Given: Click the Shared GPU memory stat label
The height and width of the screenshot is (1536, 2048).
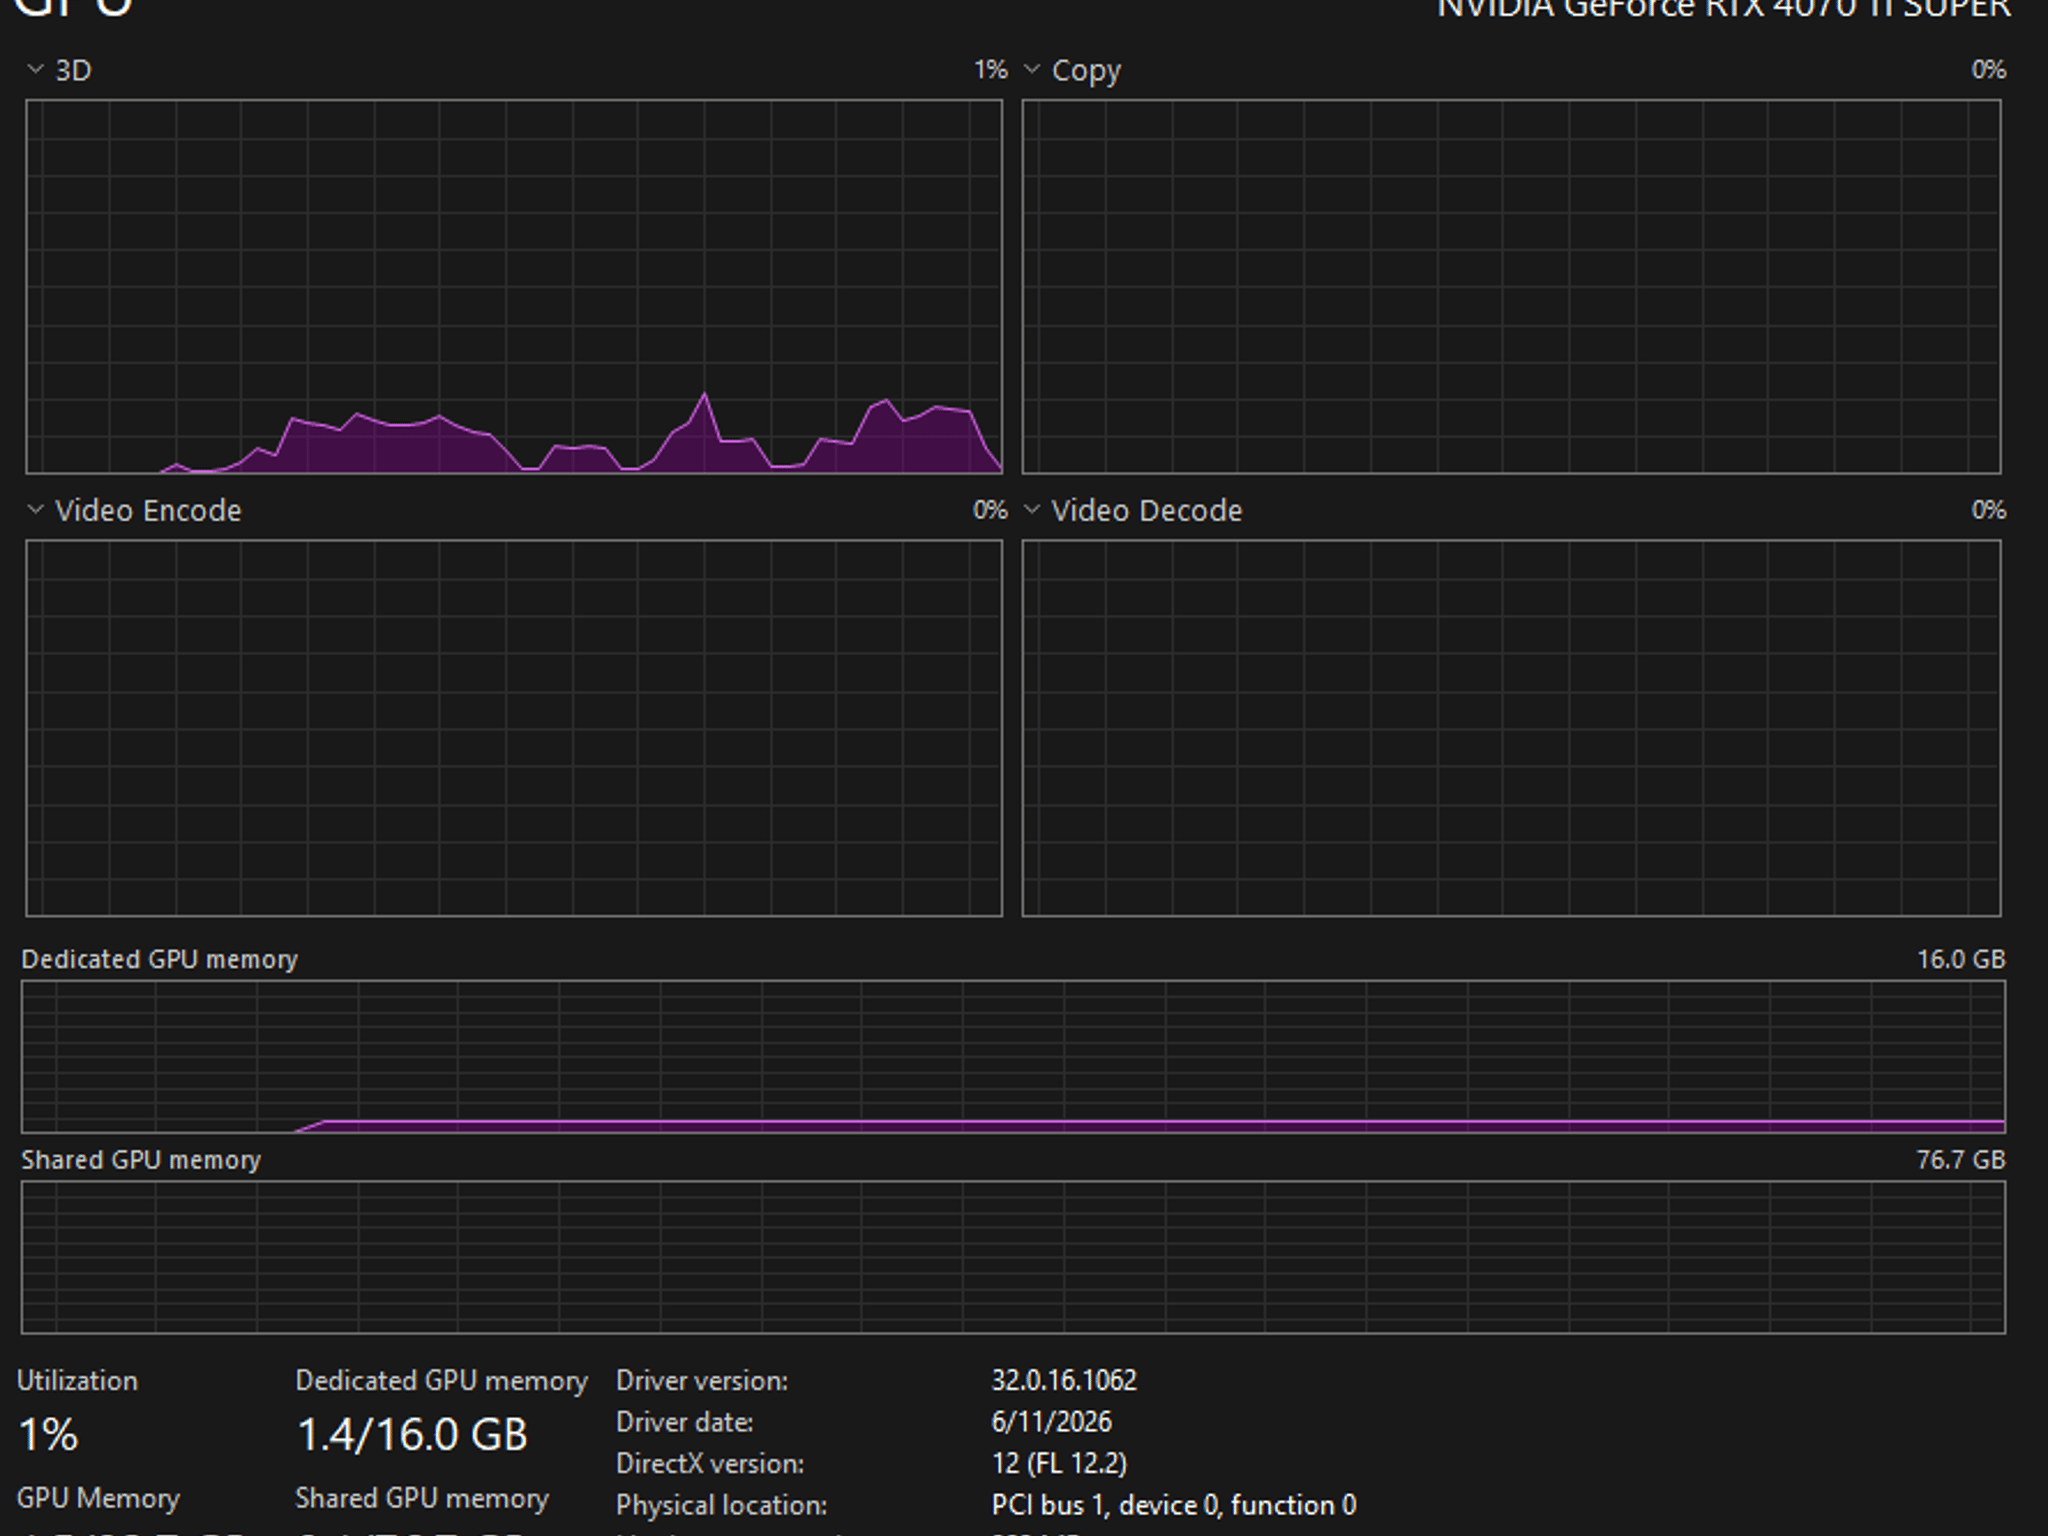Looking at the screenshot, I should click(422, 1498).
